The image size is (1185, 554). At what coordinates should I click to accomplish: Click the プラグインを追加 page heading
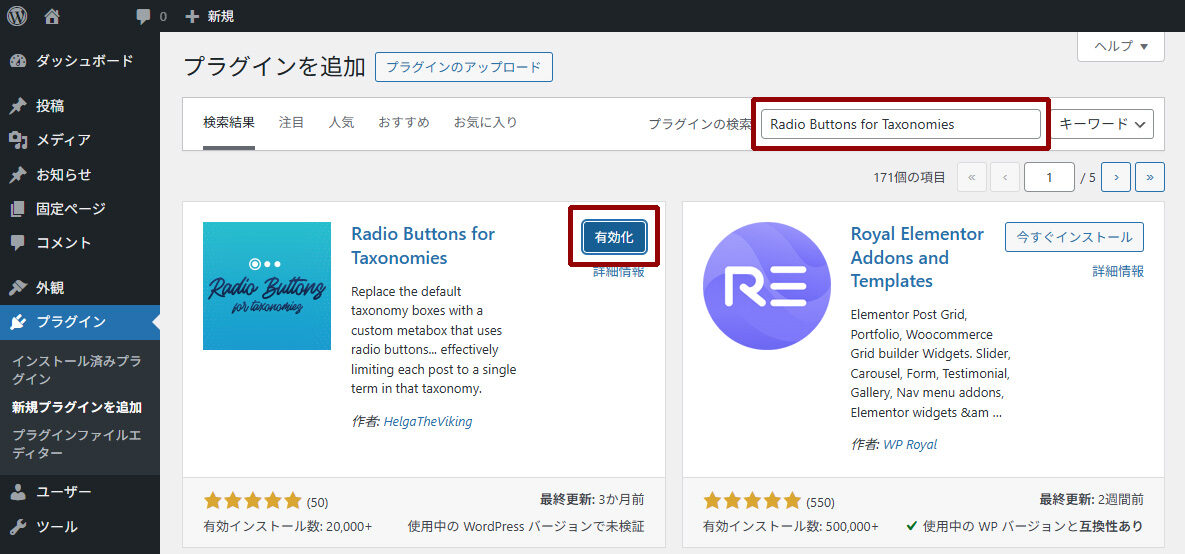[x=275, y=67]
